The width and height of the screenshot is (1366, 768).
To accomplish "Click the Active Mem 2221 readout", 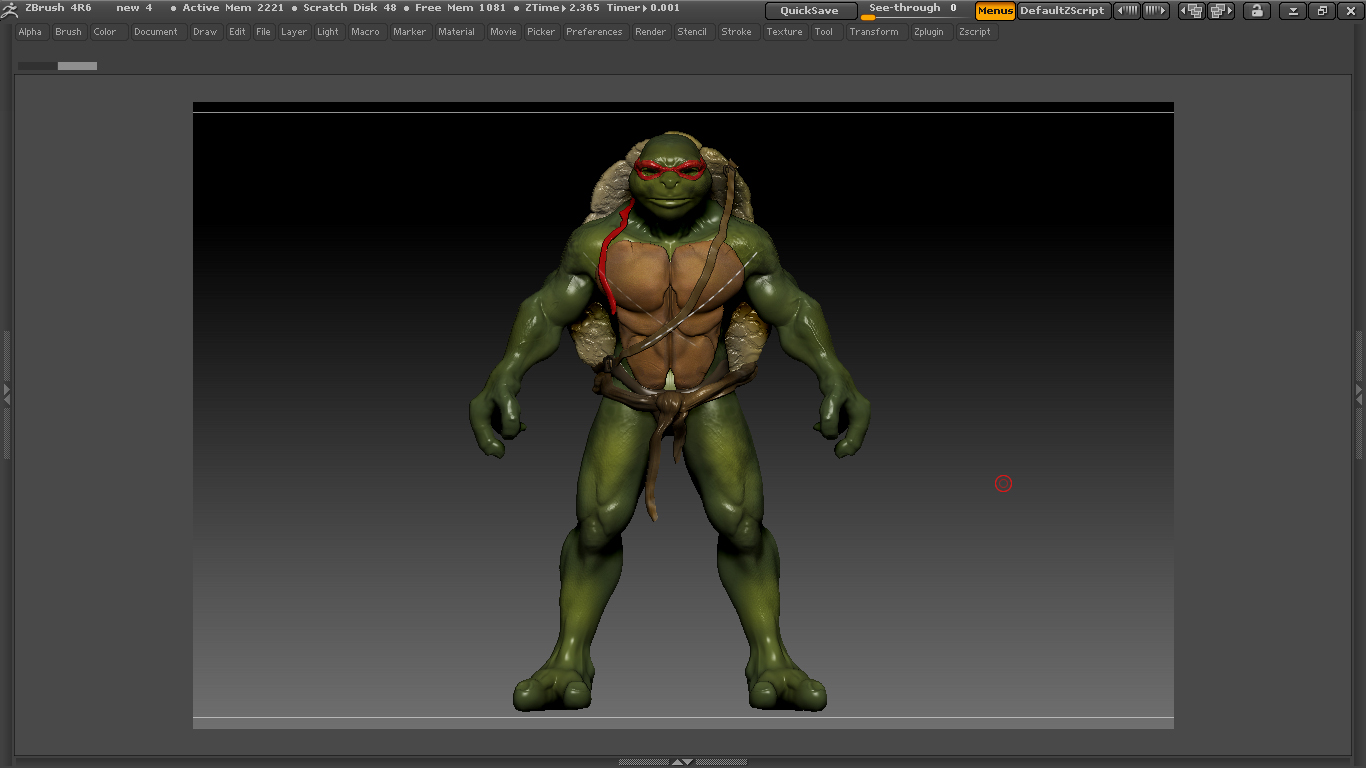I will 233,8.
